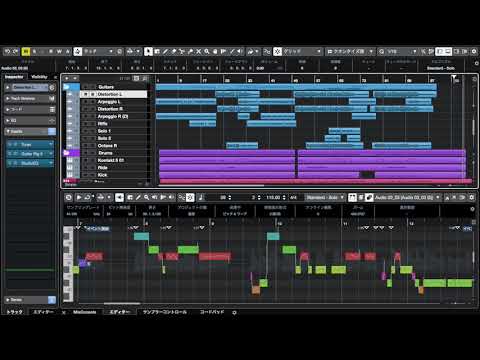Expand the Track Versions inspector section
Viewport: 480px width, 360px height.
point(29,98)
